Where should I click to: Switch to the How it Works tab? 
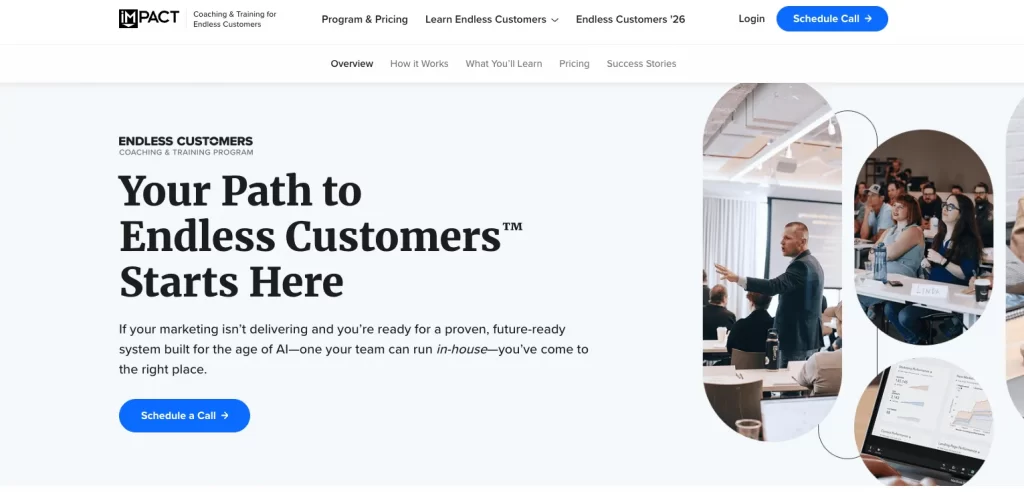(x=419, y=64)
